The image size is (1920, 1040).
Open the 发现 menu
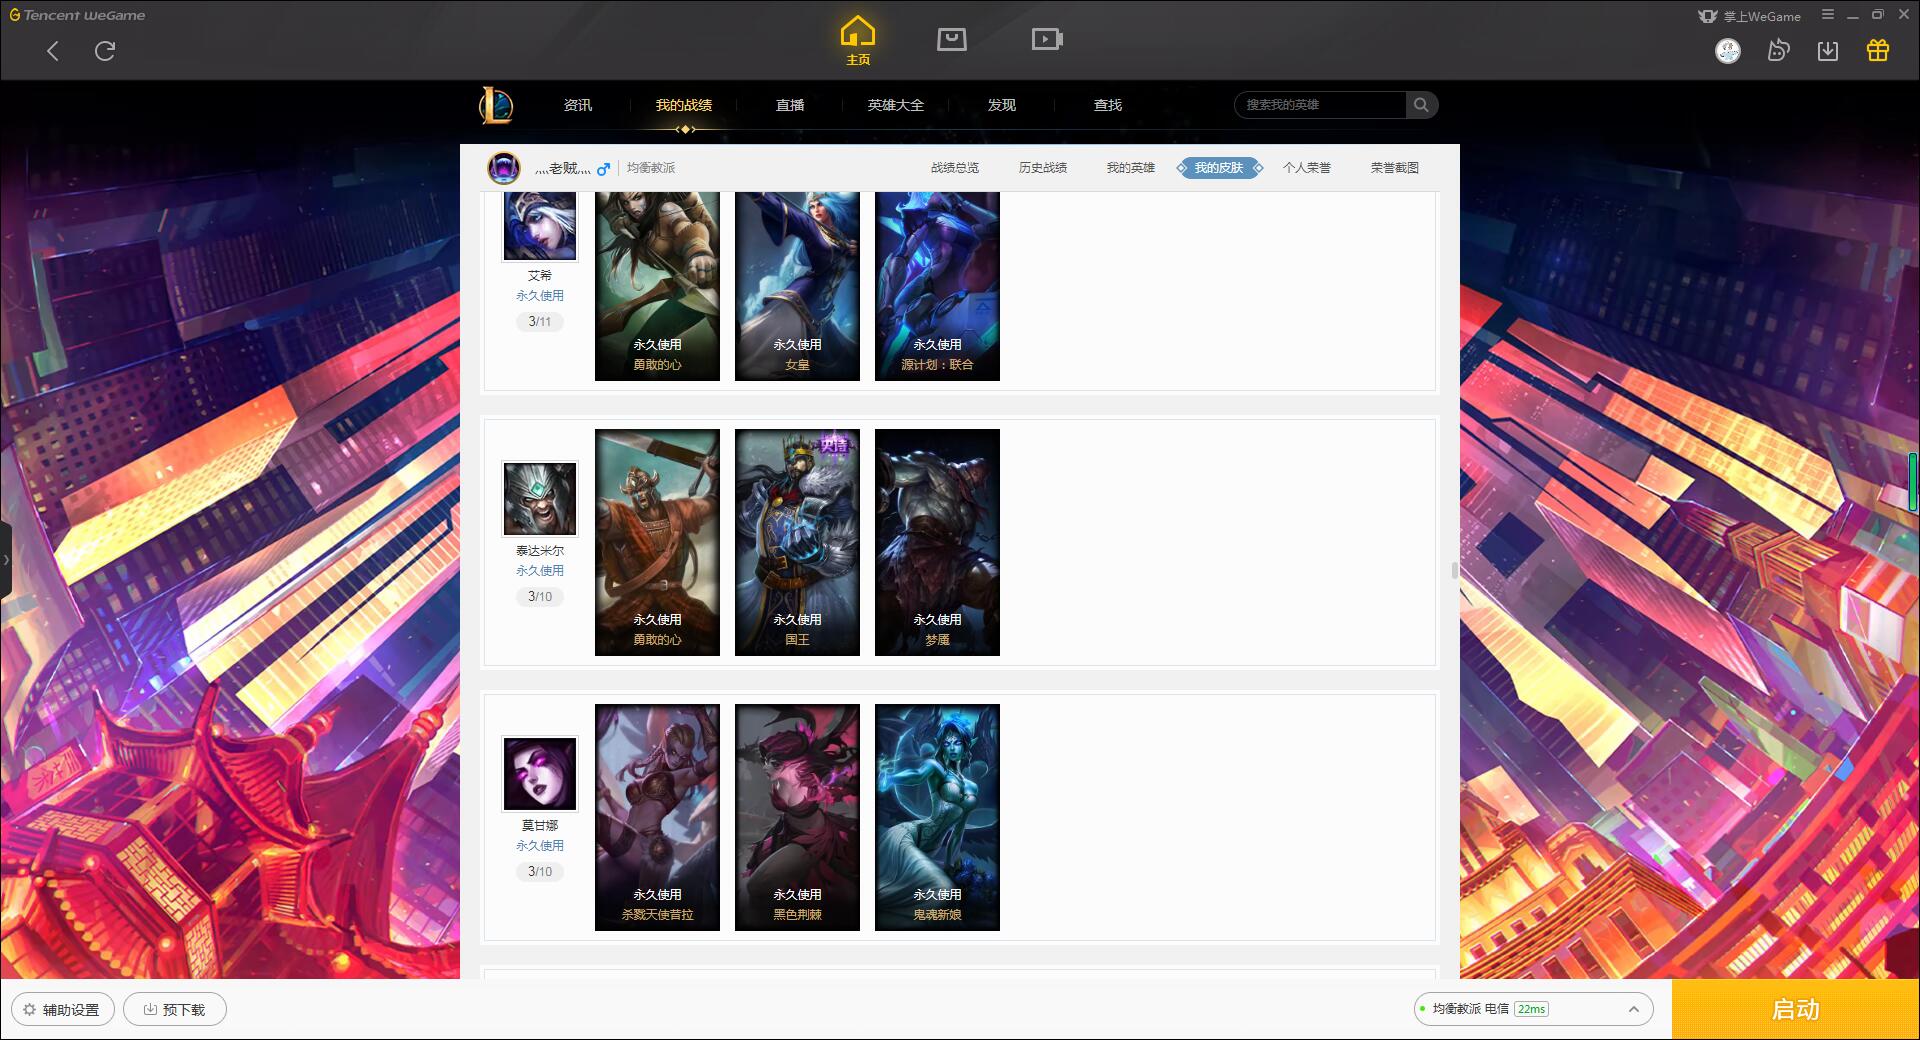(1002, 105)
